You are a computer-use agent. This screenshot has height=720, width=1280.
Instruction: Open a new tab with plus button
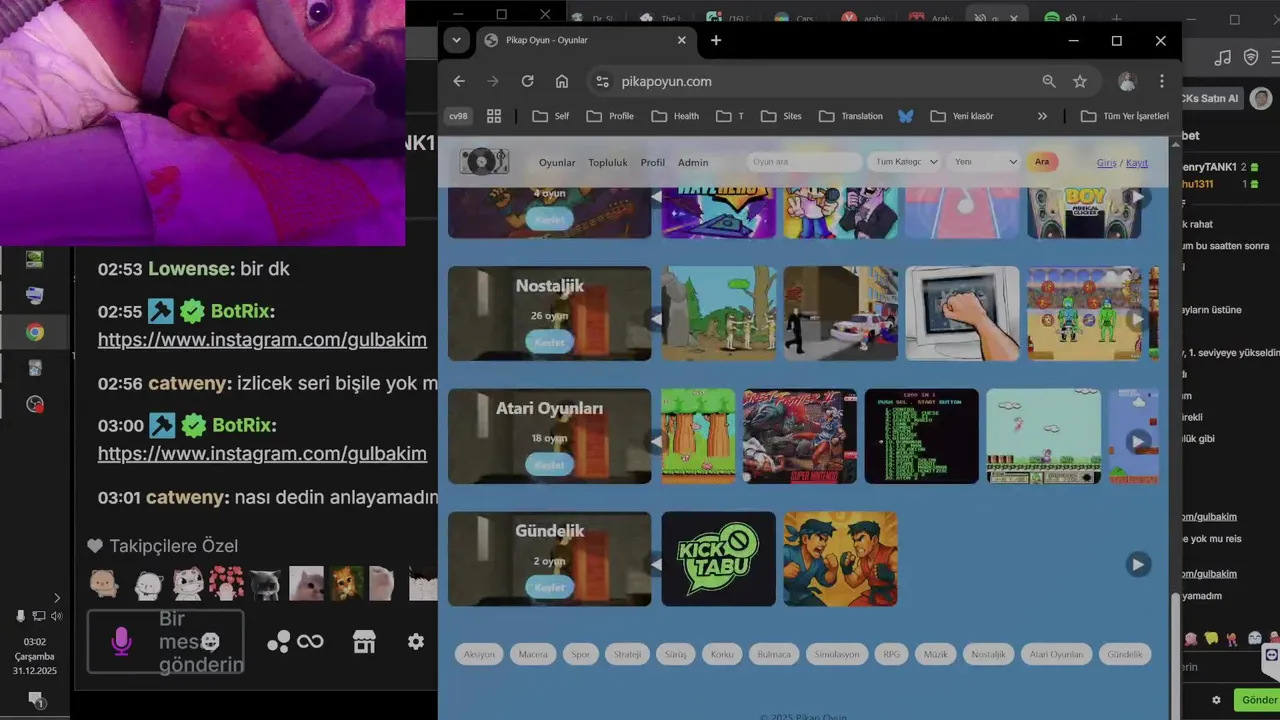[x=716, y=40]
